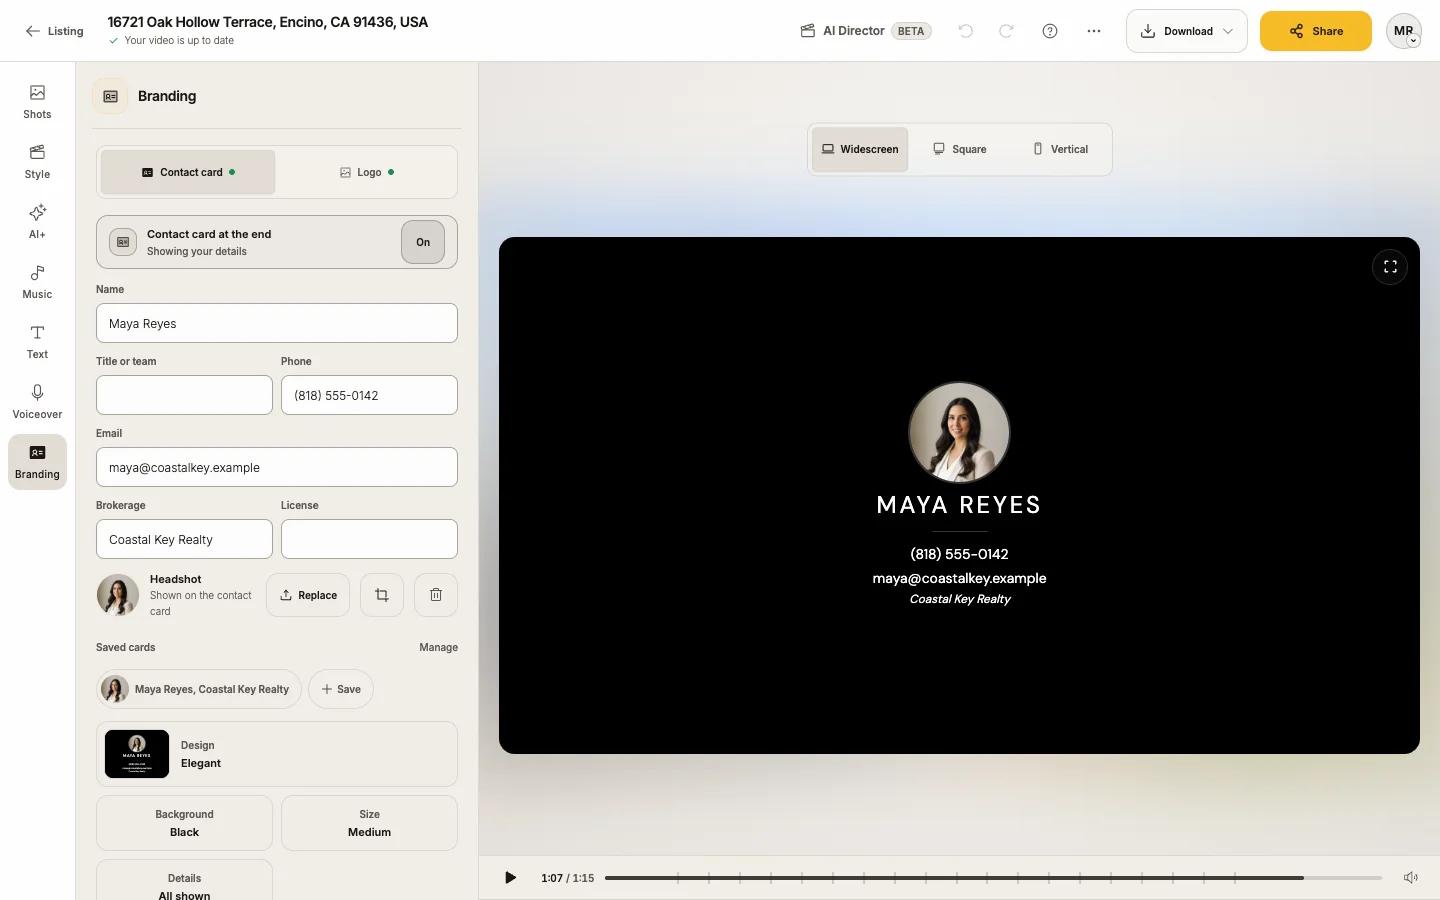This screenshot has width=1440, height=900.
Task: Change the Size Medium option
Action: click(x=370, y=823)
